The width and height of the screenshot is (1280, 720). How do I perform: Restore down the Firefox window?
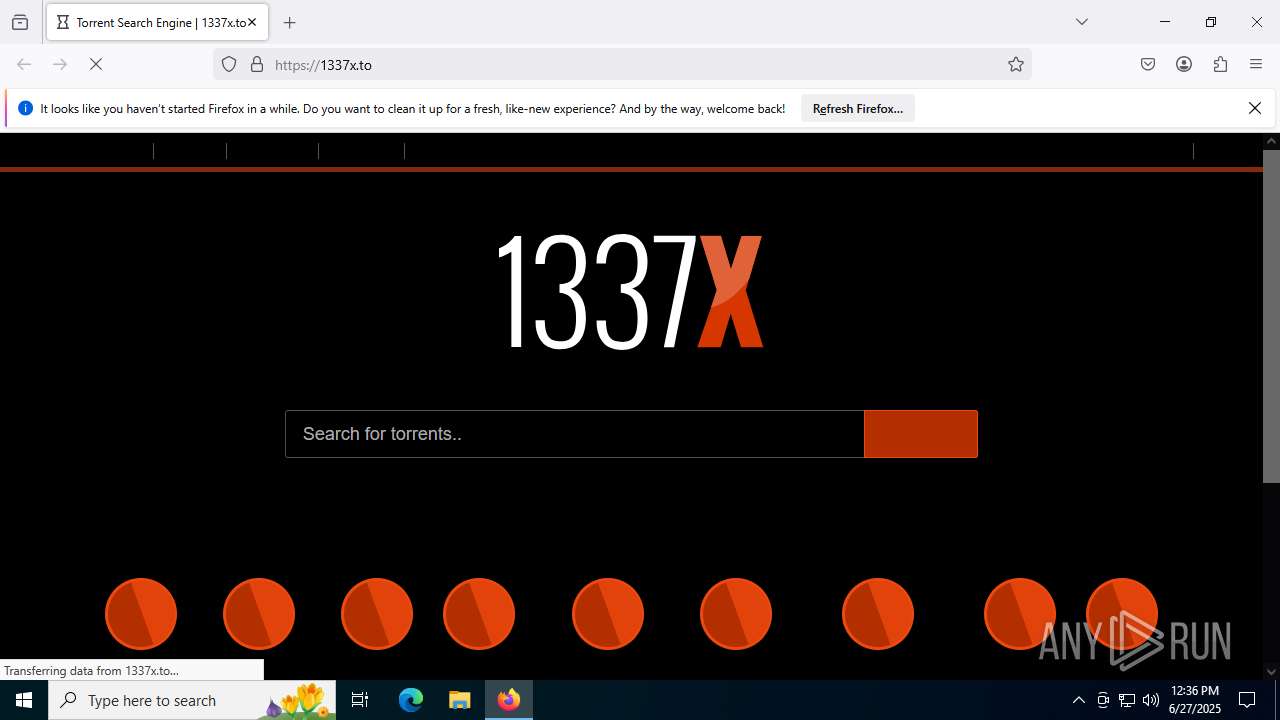click(x=1210, y=22)
